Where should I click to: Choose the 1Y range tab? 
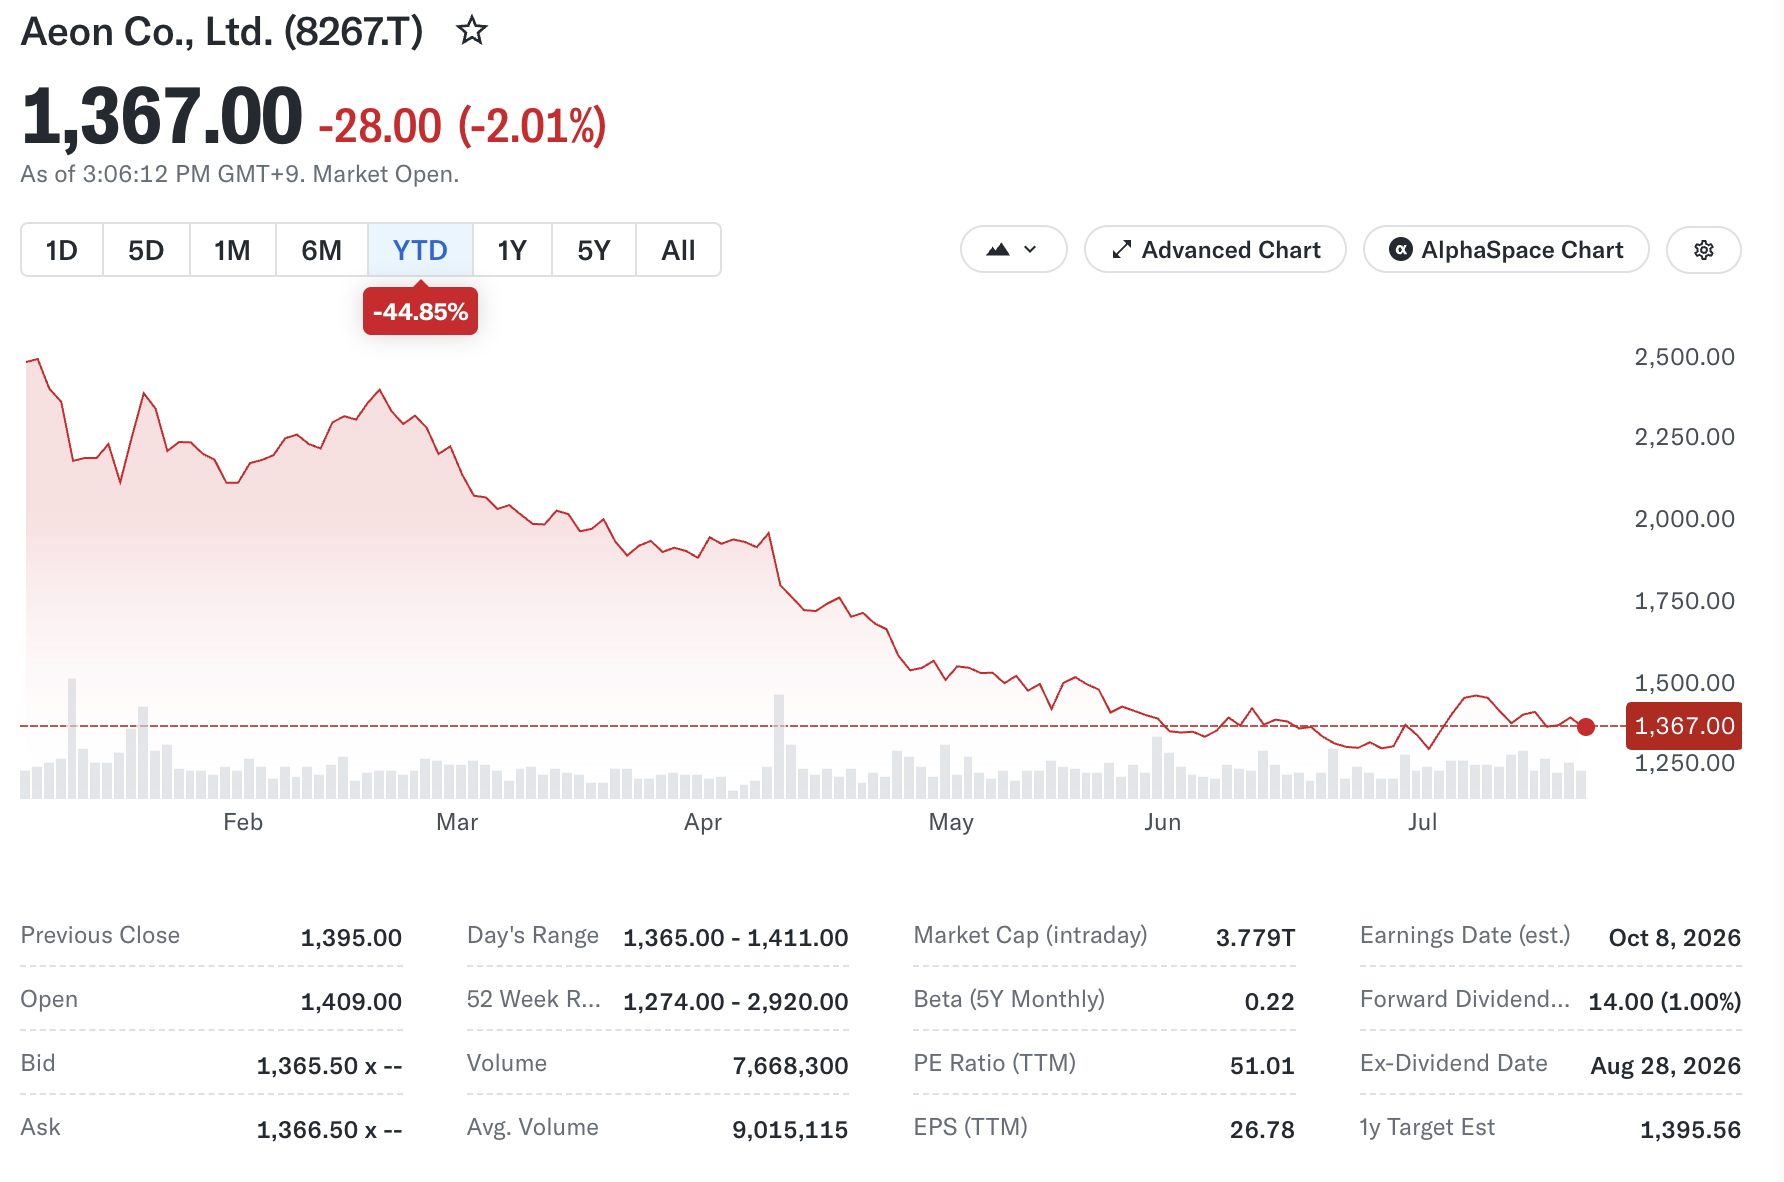tap(512, 250)
